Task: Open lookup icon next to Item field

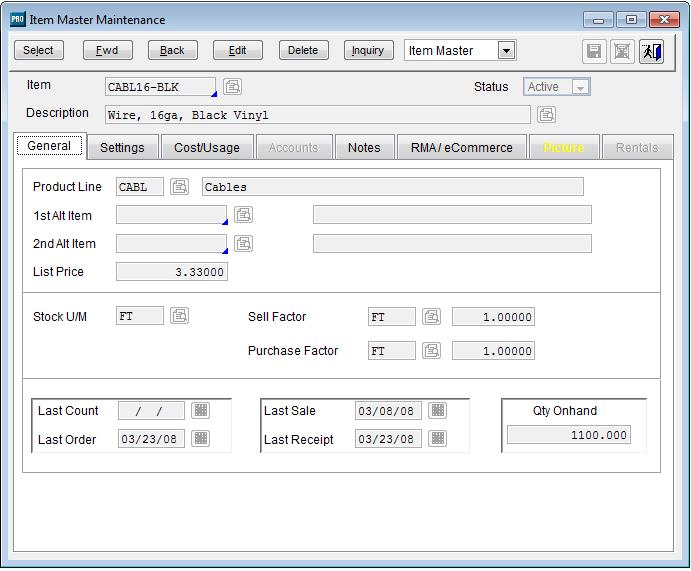Action: point(232,86)
